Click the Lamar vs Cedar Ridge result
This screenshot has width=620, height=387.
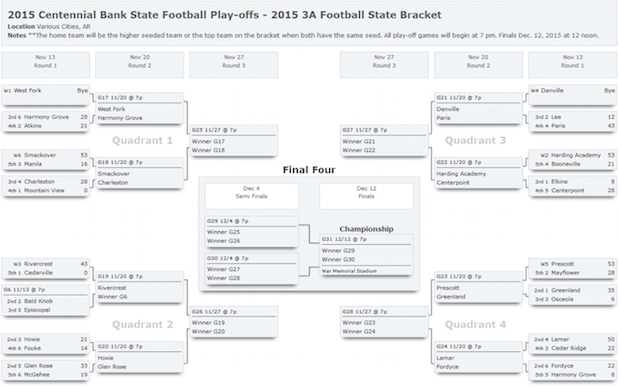pos(573,344)
